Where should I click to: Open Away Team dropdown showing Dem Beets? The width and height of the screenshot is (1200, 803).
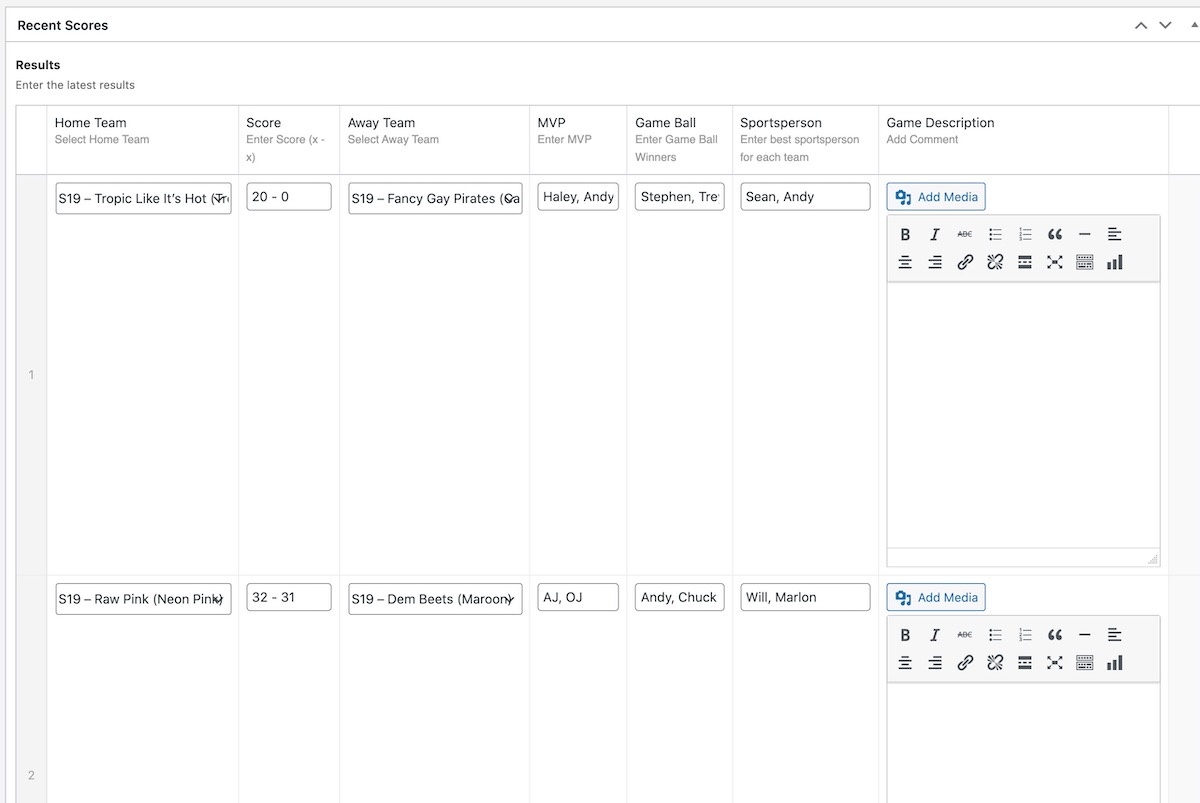coord(435,599)
